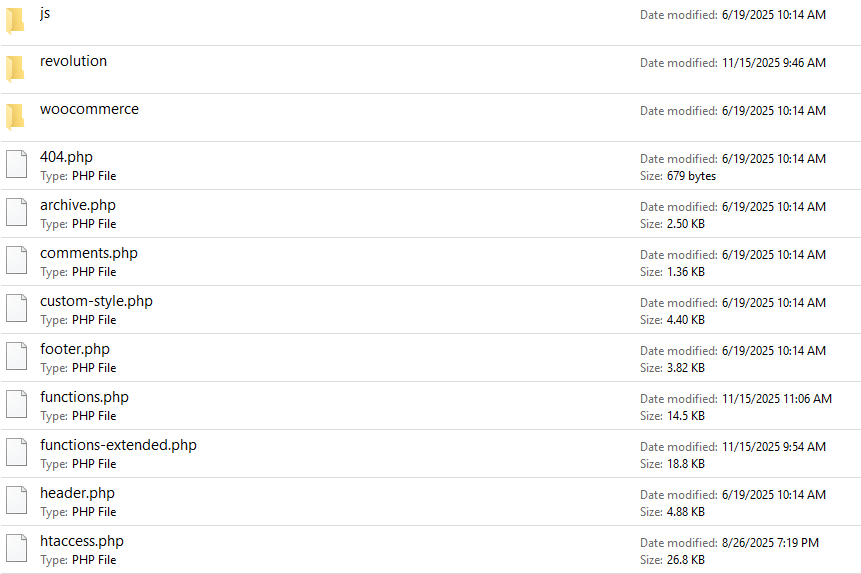
Task: Click the custom-style.php file icon
Action: tap(15, 309)
